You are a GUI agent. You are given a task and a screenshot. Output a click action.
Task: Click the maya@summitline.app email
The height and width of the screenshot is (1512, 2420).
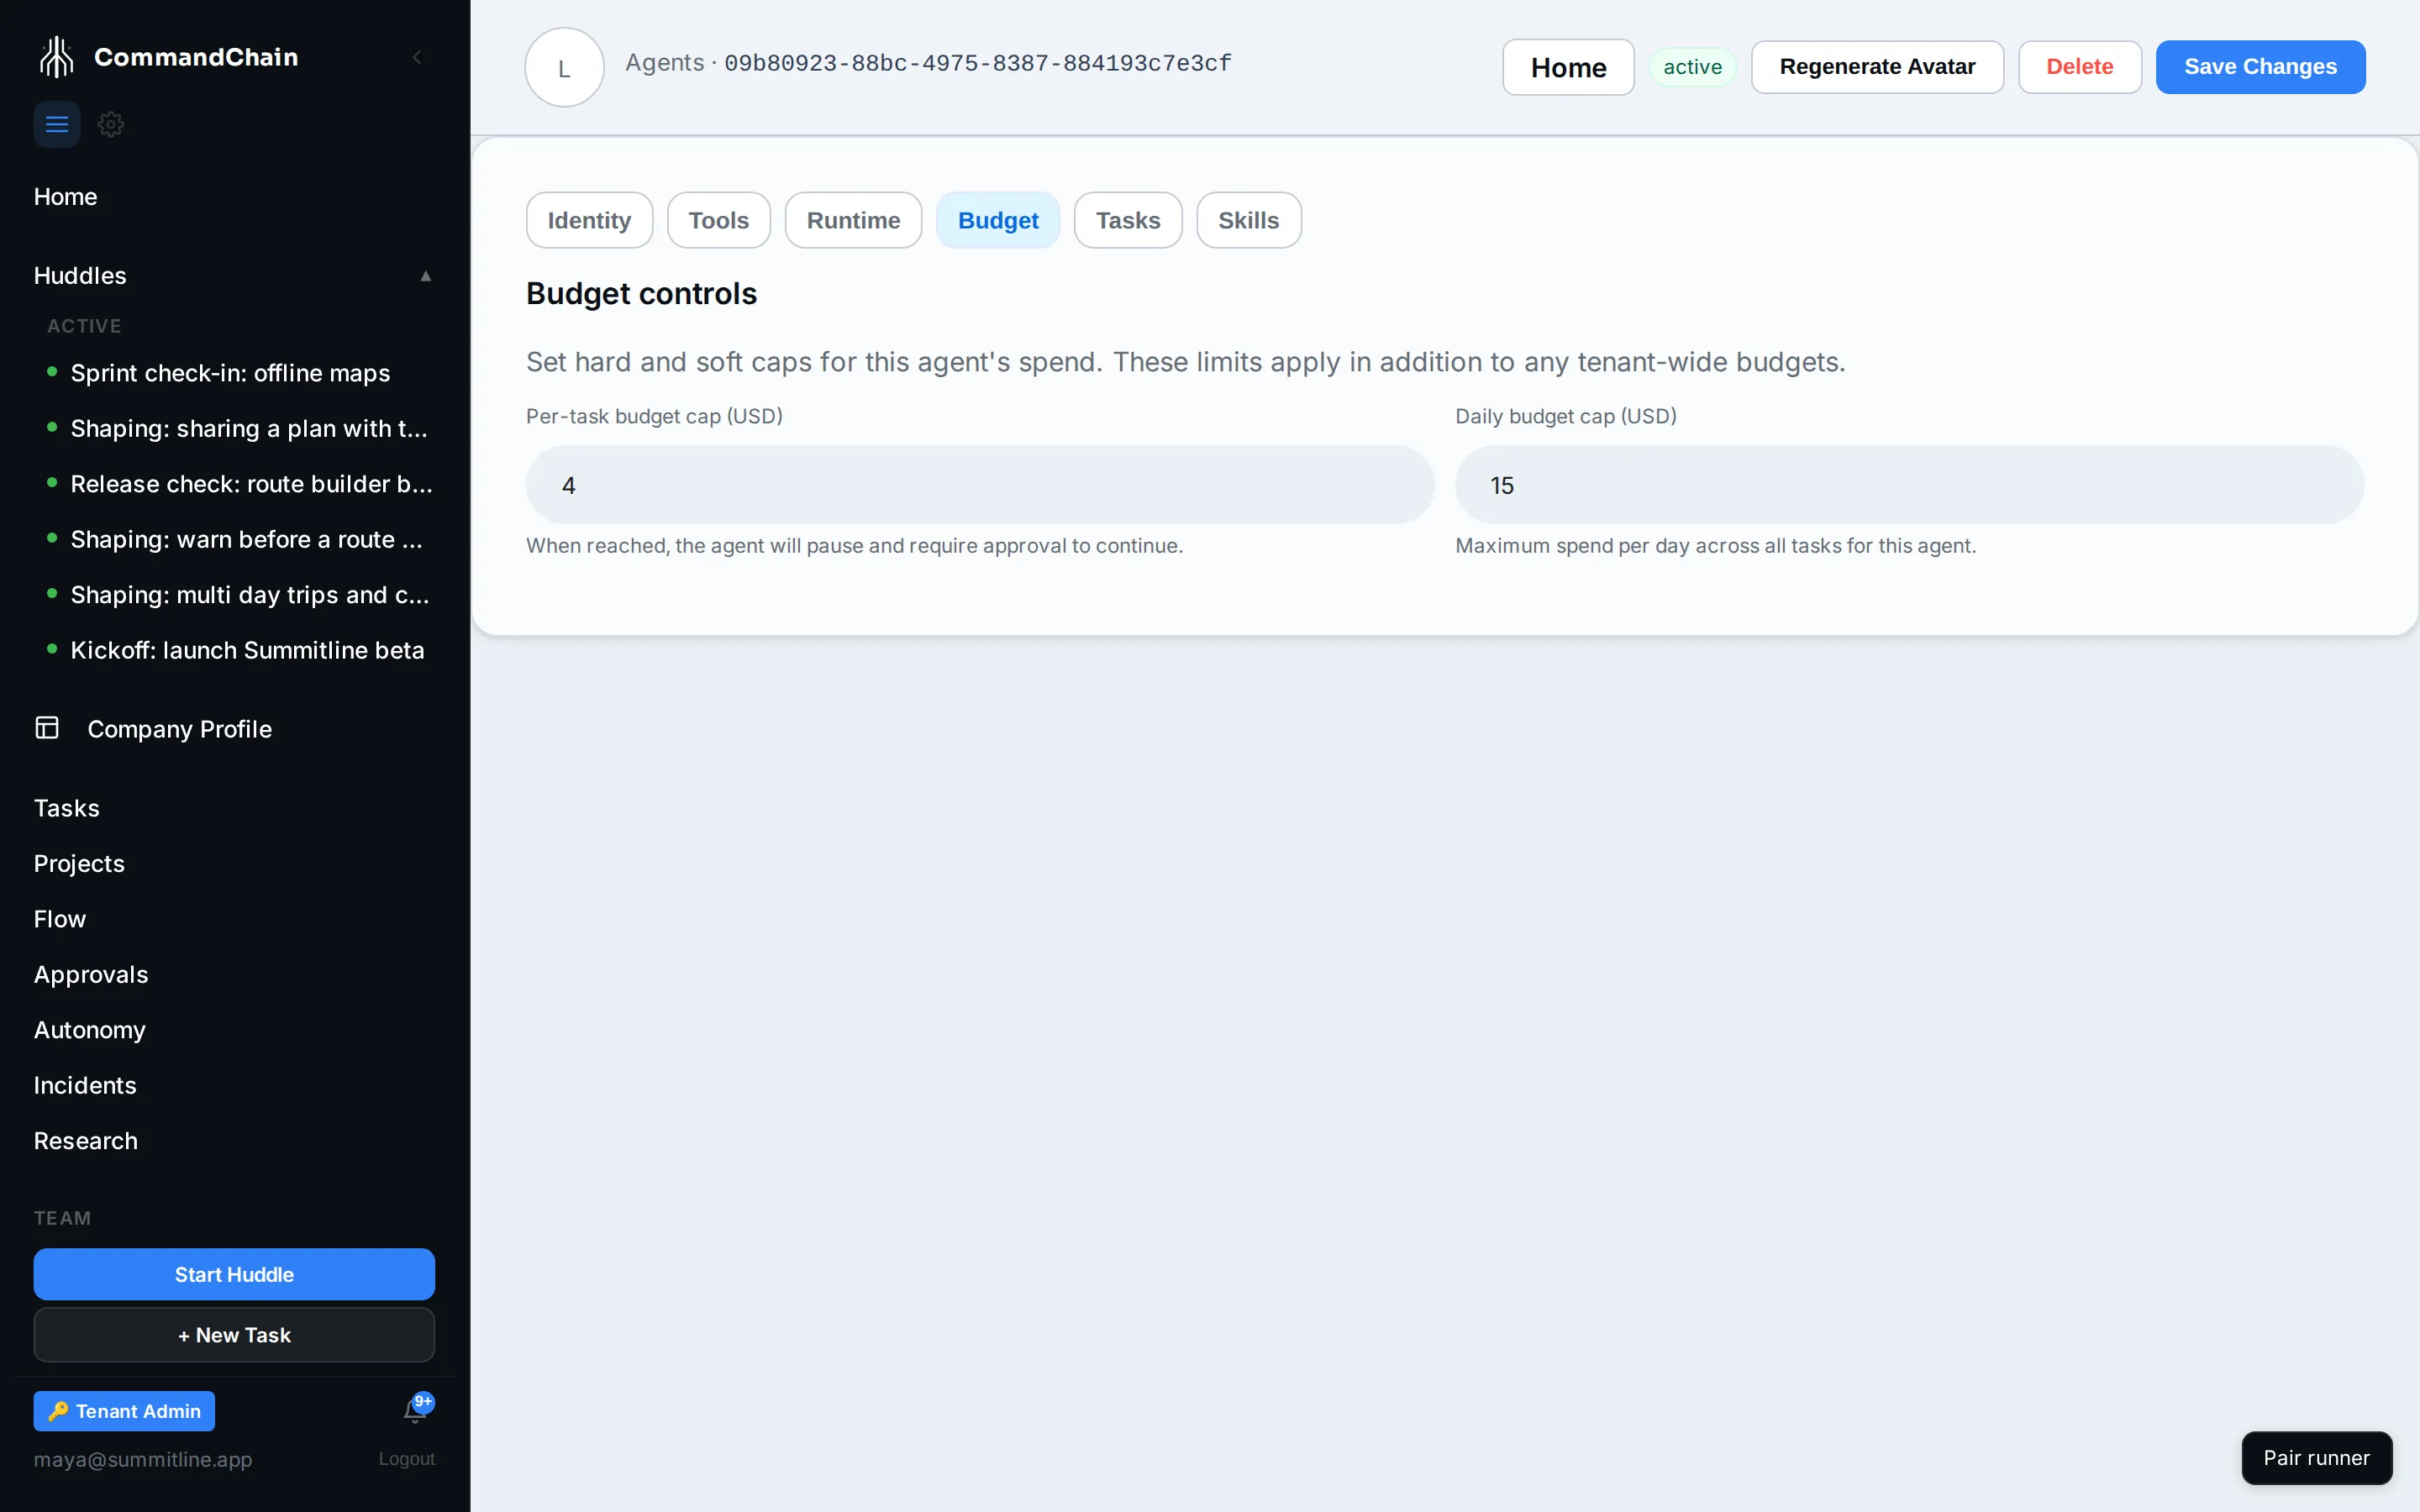143,1459
